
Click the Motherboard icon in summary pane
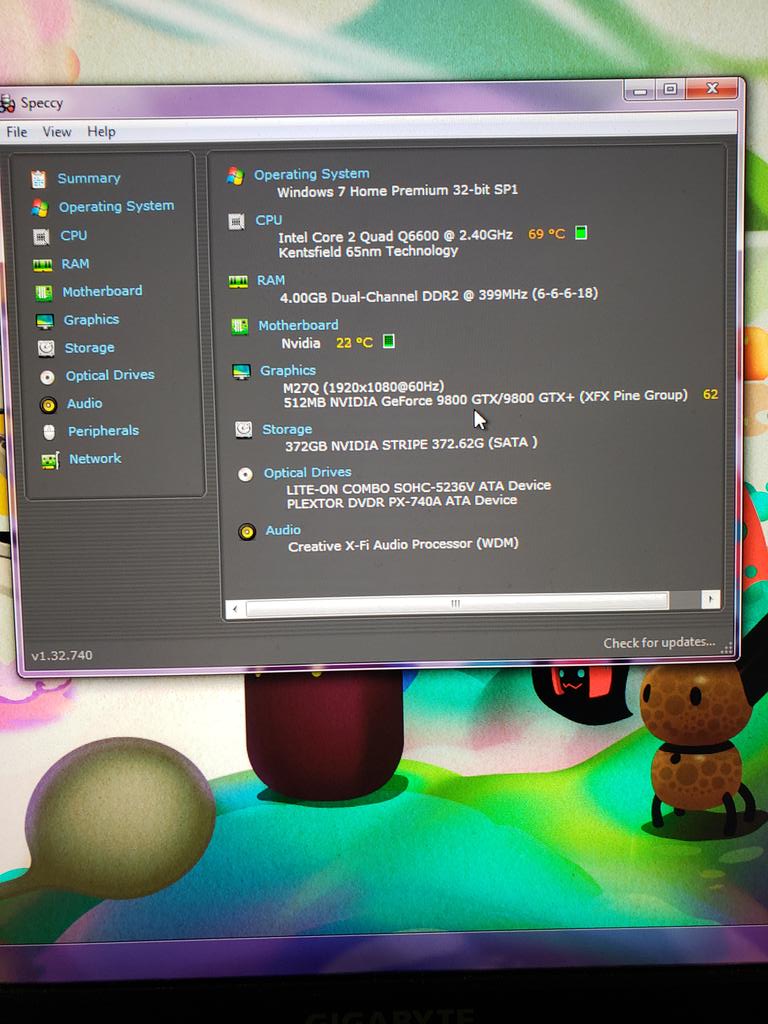(240, 326)
